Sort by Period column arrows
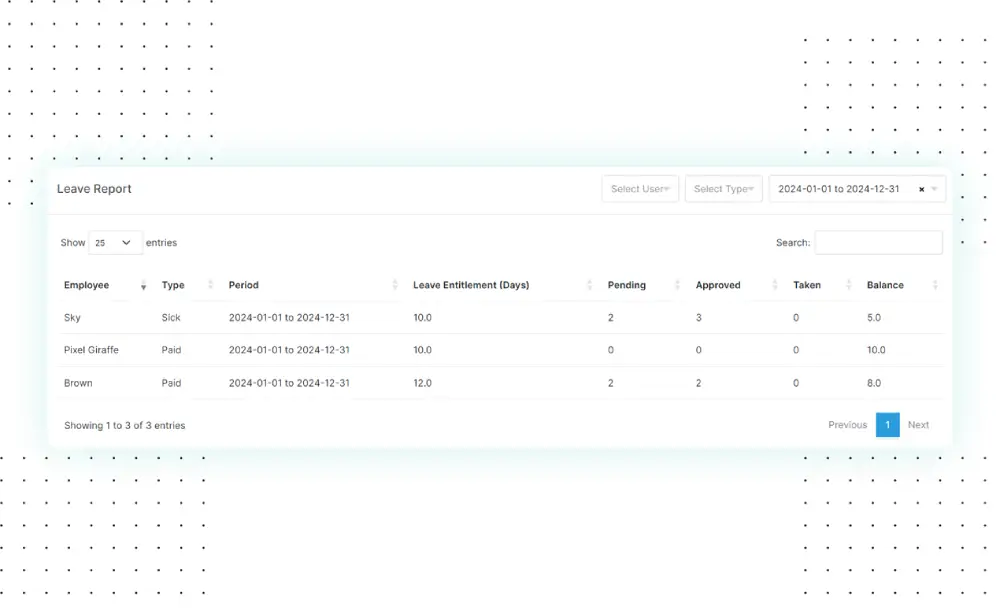This screenshot has height=614, width=1000. coord(395,285)
